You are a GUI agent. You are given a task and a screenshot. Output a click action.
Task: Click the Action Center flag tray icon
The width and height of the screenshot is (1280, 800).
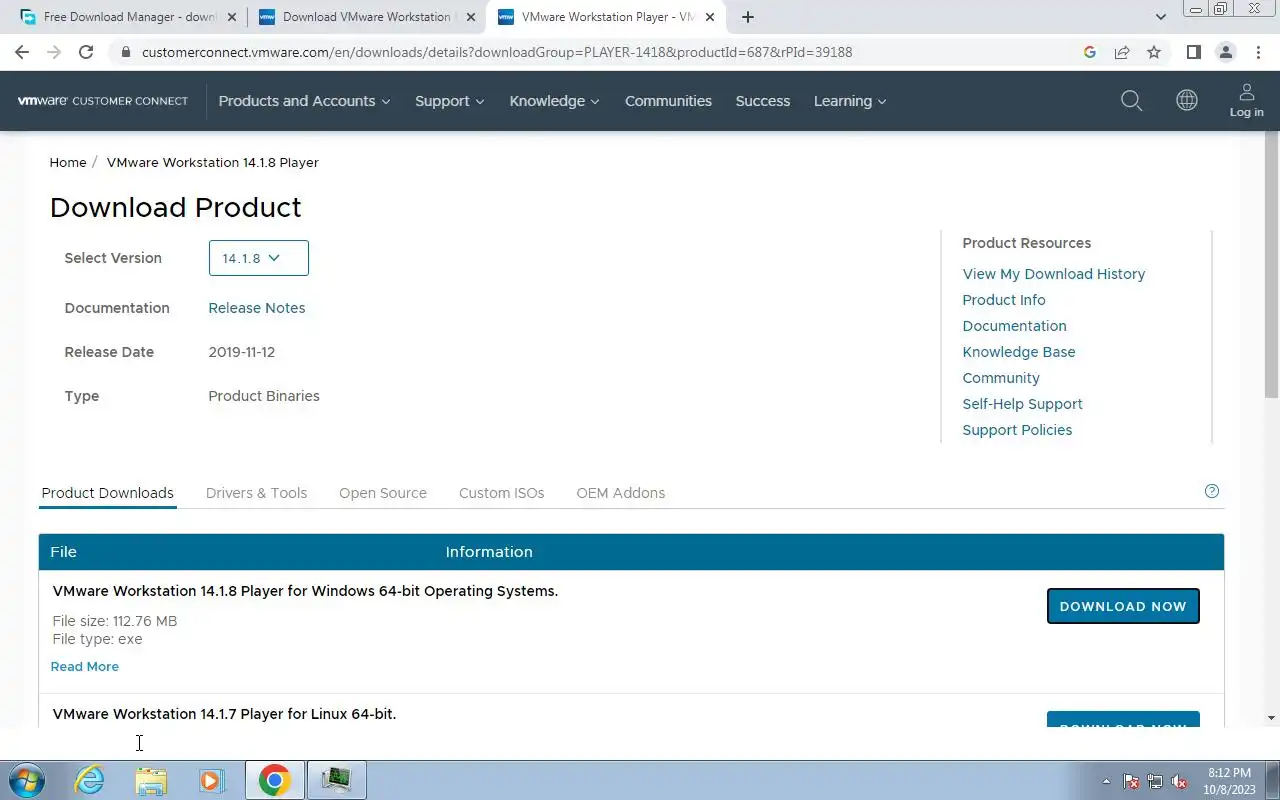[1132, 781]
